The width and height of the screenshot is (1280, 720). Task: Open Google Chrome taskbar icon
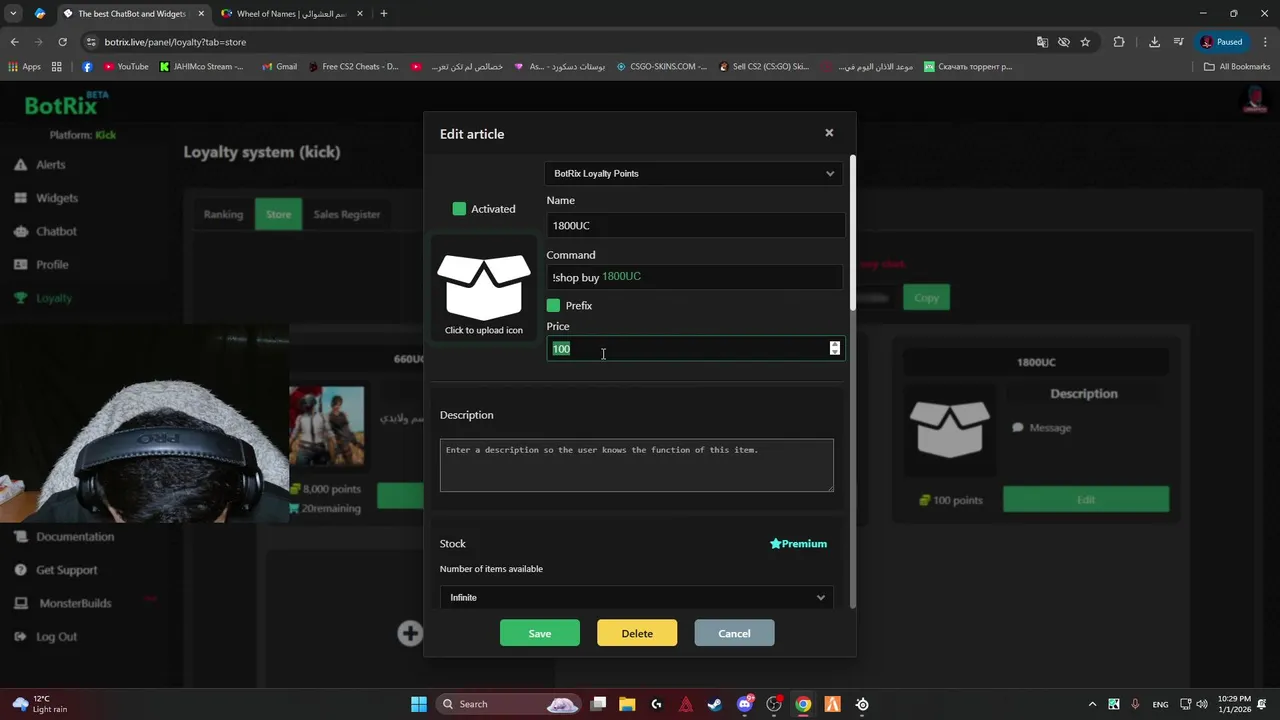click(x=803, y=704)
